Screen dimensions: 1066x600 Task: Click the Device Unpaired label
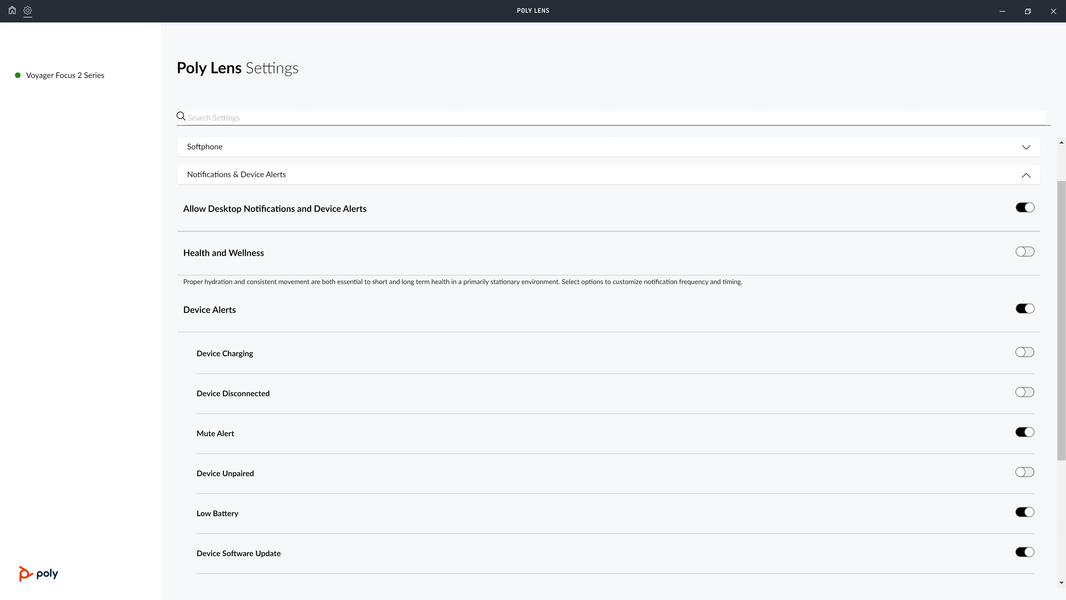click(225, 474)
